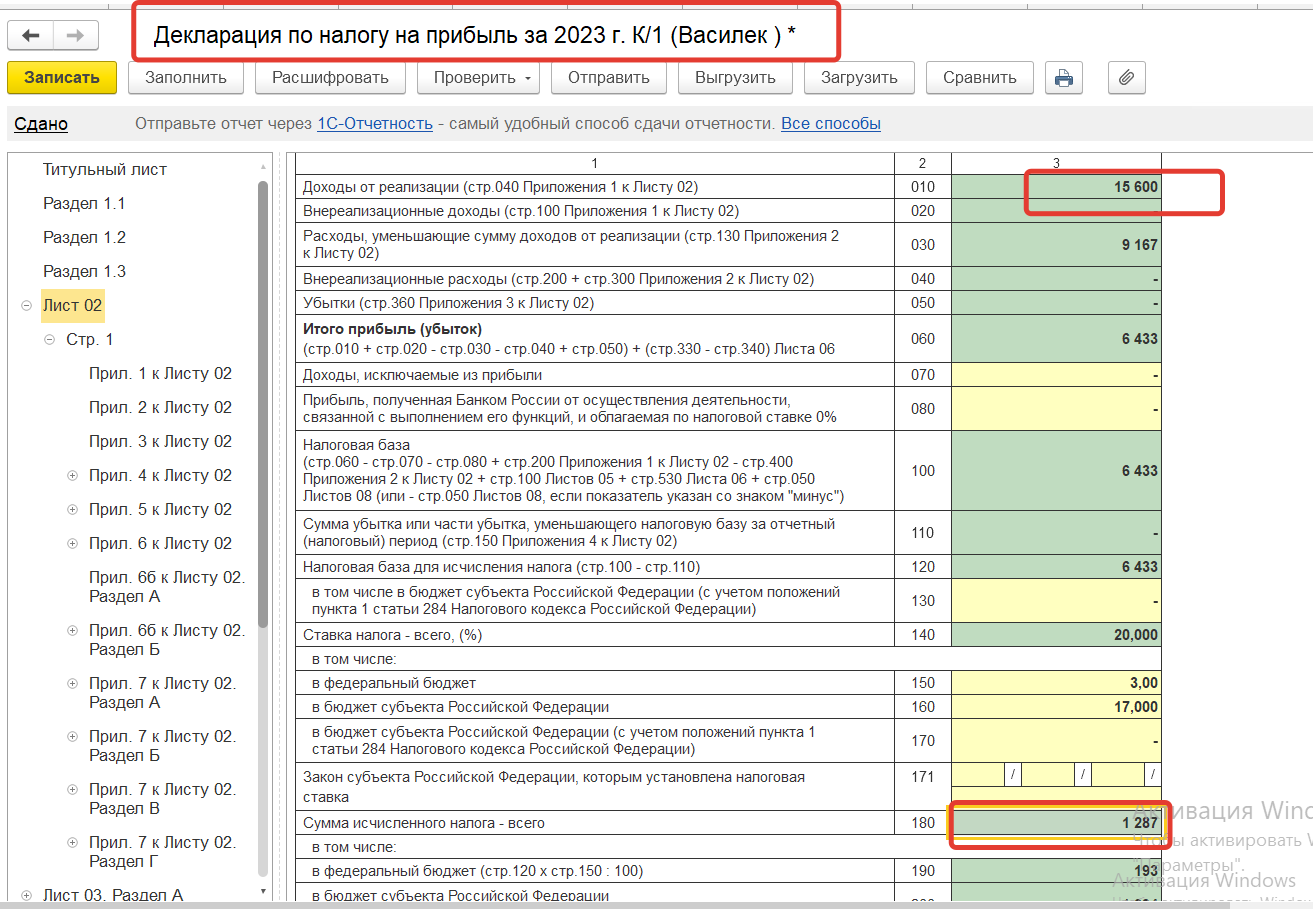Select Прил. 6б к Листу 02. Раздел А

tap(167, 587)
